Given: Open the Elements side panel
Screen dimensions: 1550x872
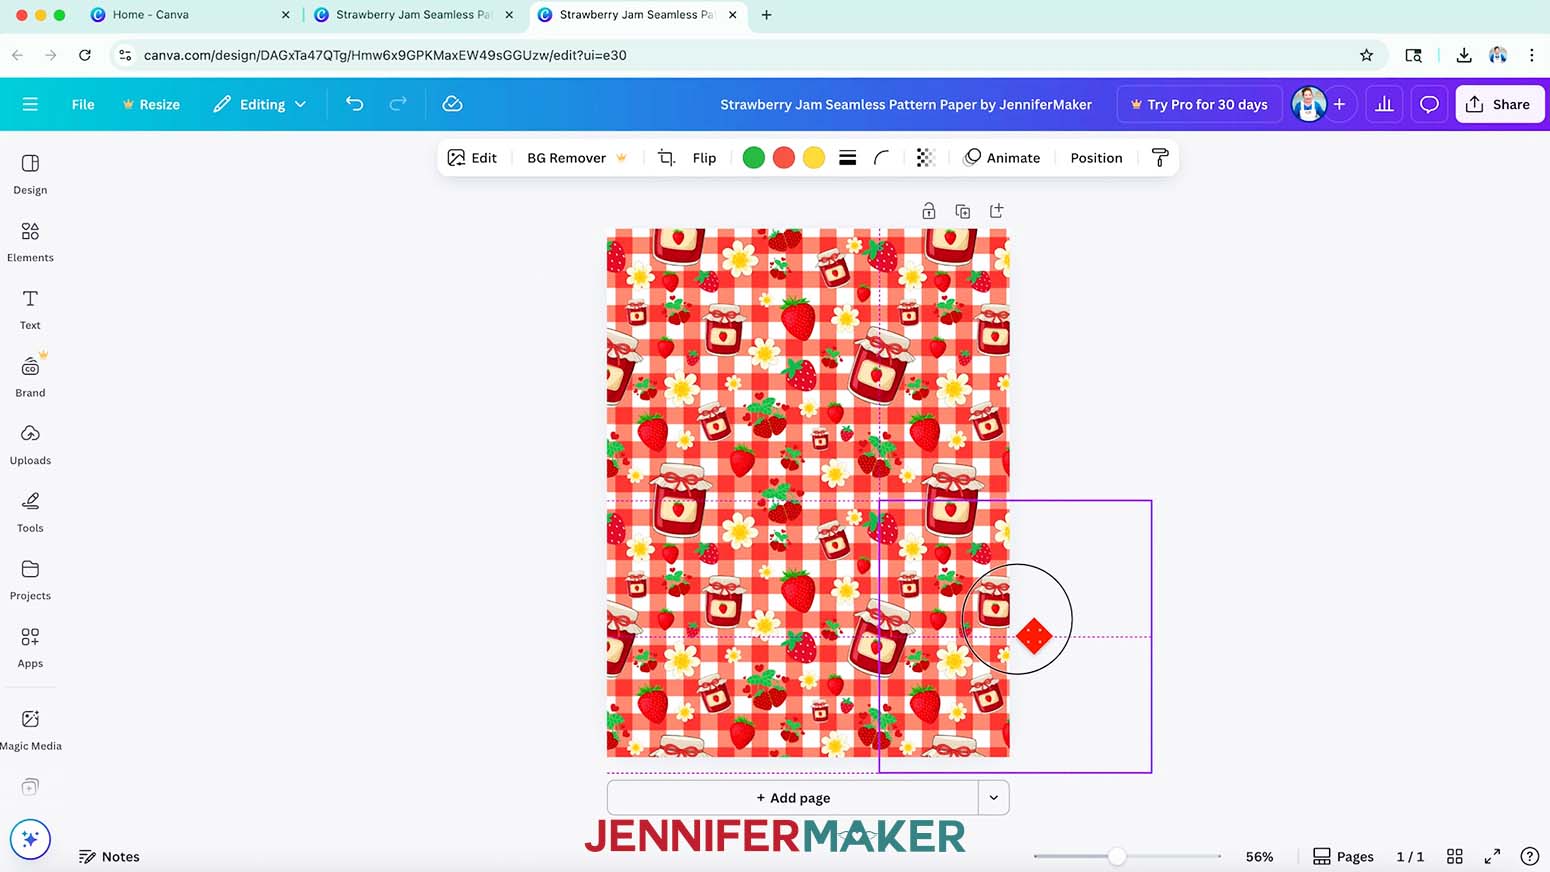Looking at the screenshot, I should point(30,242).
